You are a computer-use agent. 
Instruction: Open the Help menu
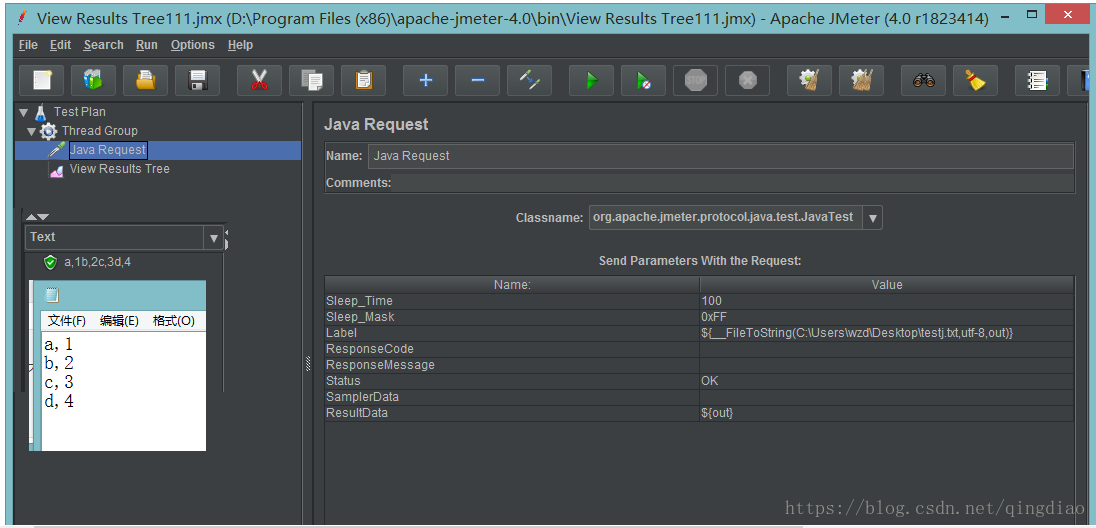240,45
